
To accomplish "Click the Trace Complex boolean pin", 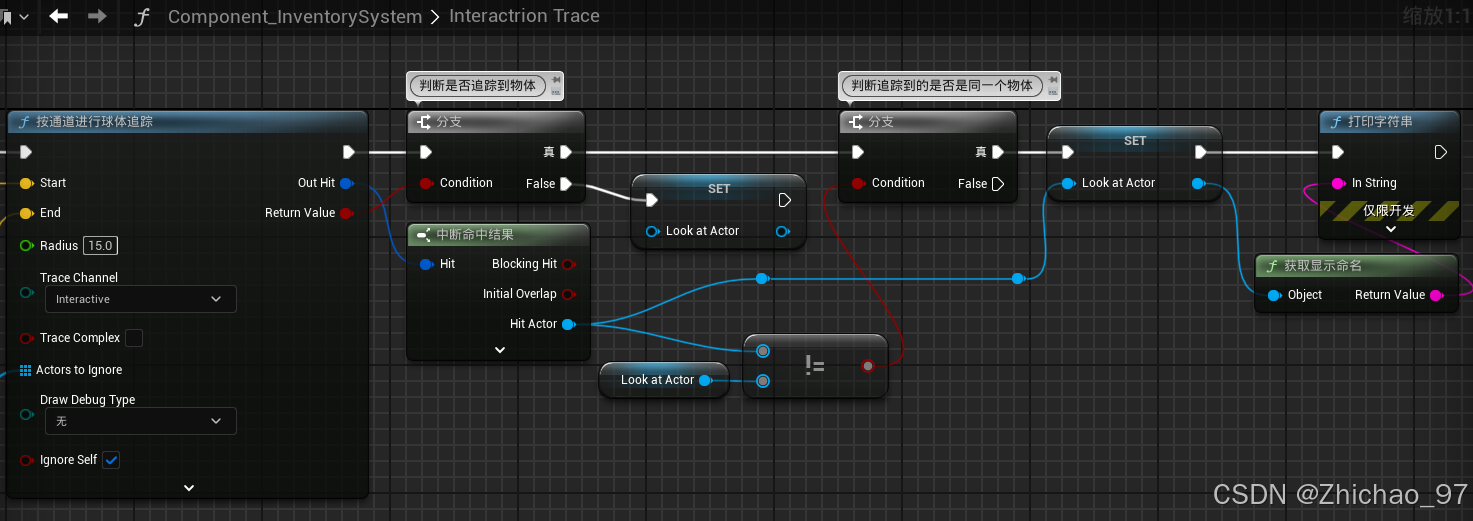I will click(x=27, y=338).
